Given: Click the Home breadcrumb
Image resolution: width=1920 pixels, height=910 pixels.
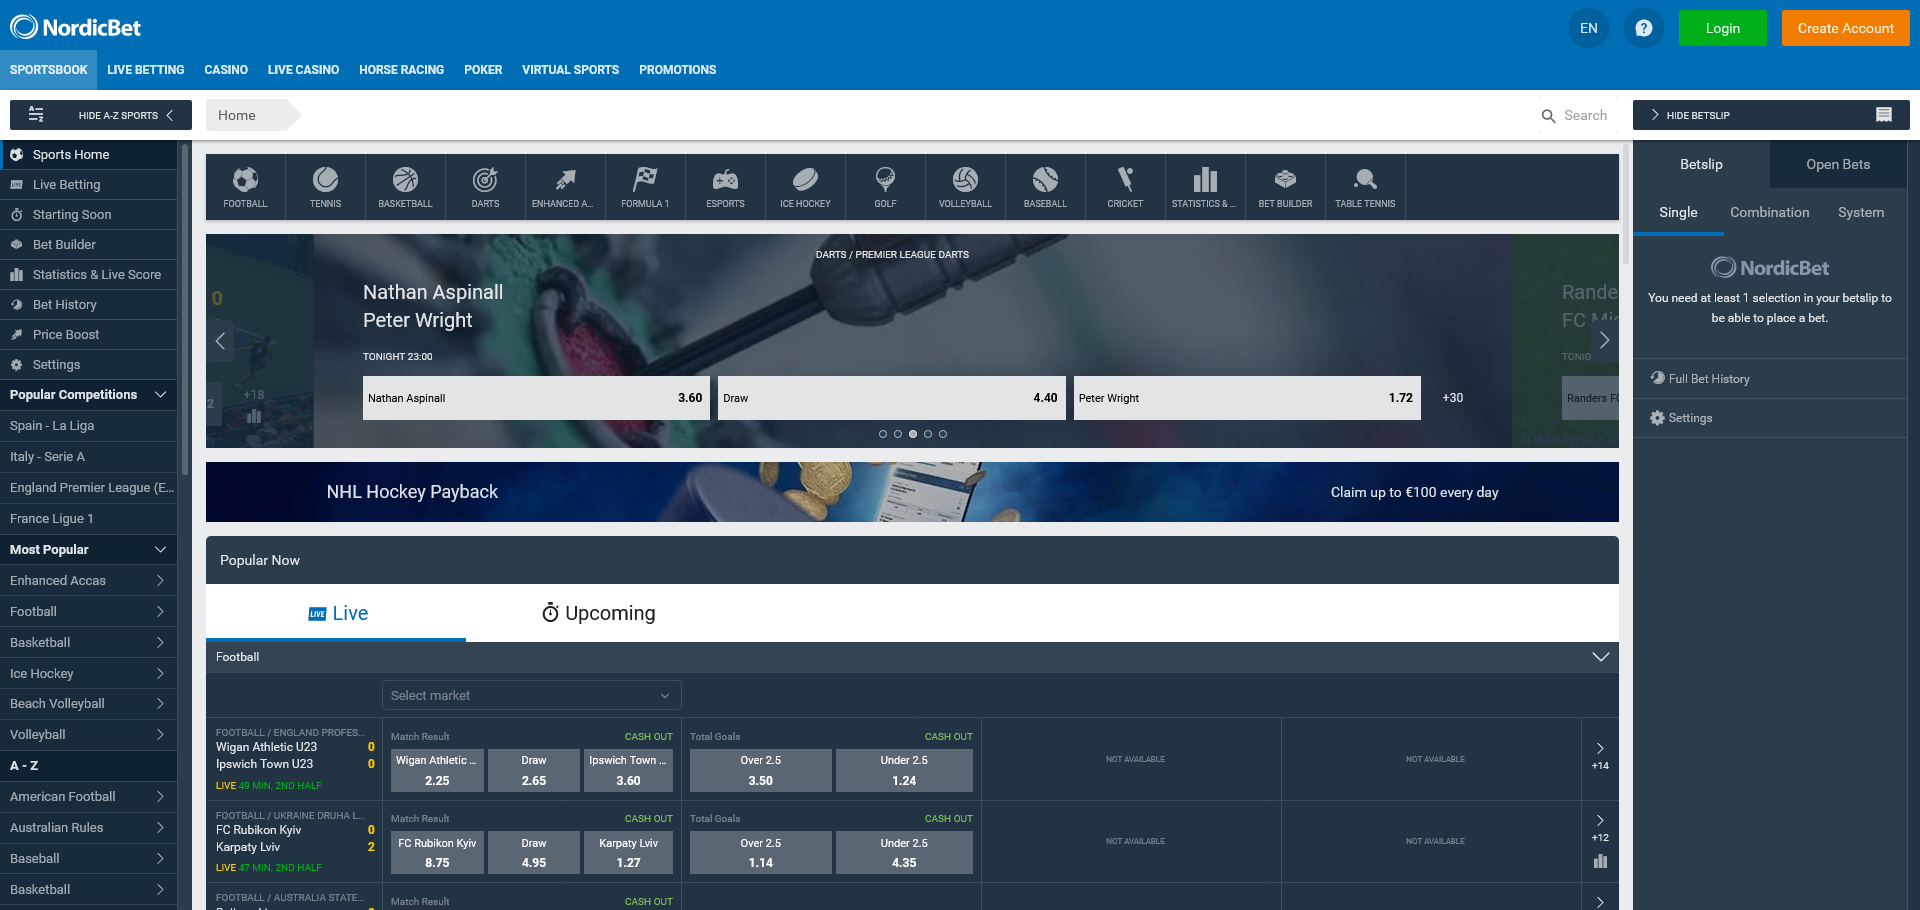Looking at the screenshot, I should 237,115.
